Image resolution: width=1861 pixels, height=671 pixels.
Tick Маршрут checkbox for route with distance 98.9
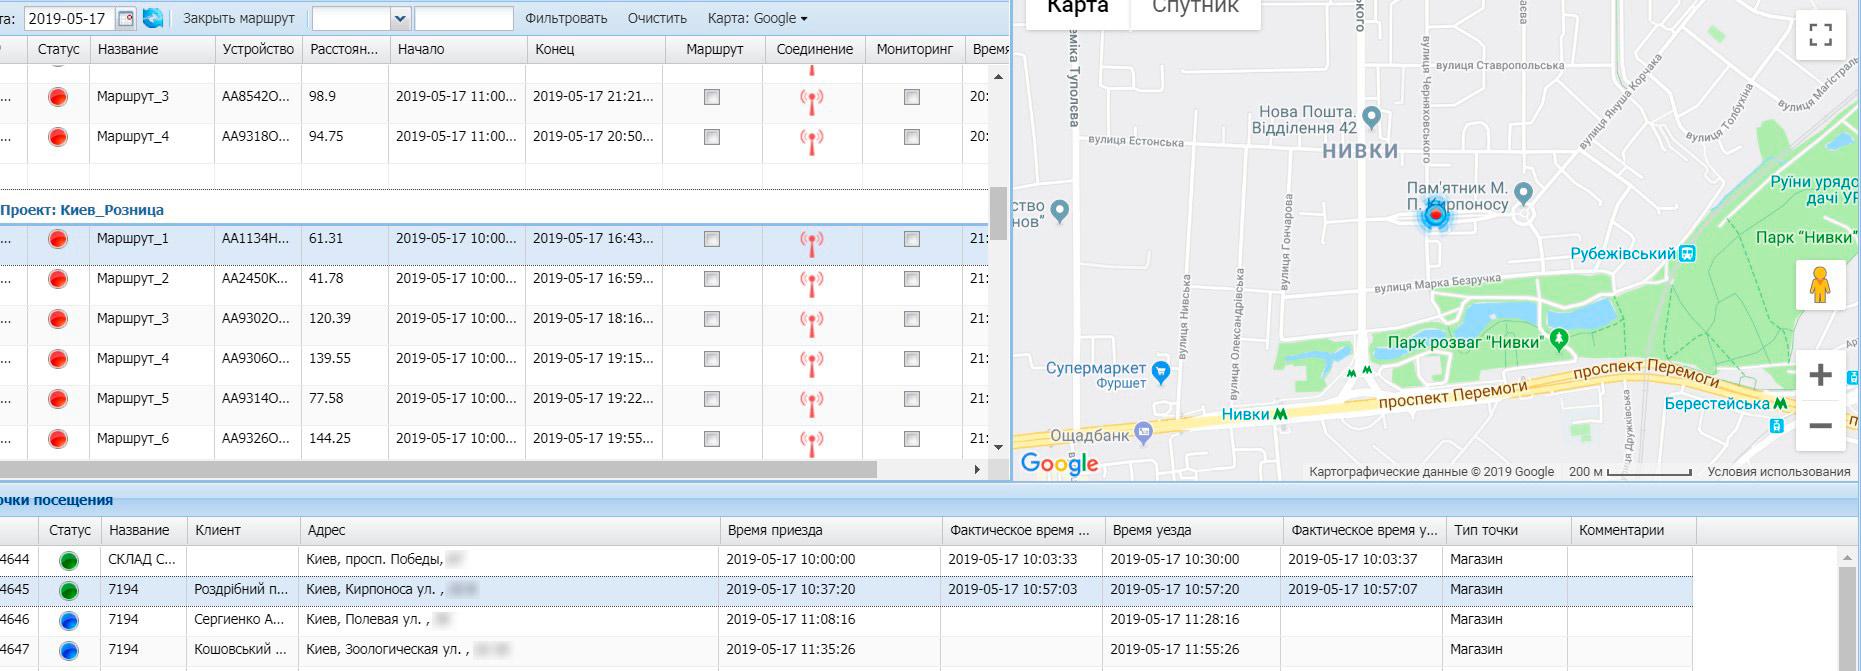click(712, 97)
